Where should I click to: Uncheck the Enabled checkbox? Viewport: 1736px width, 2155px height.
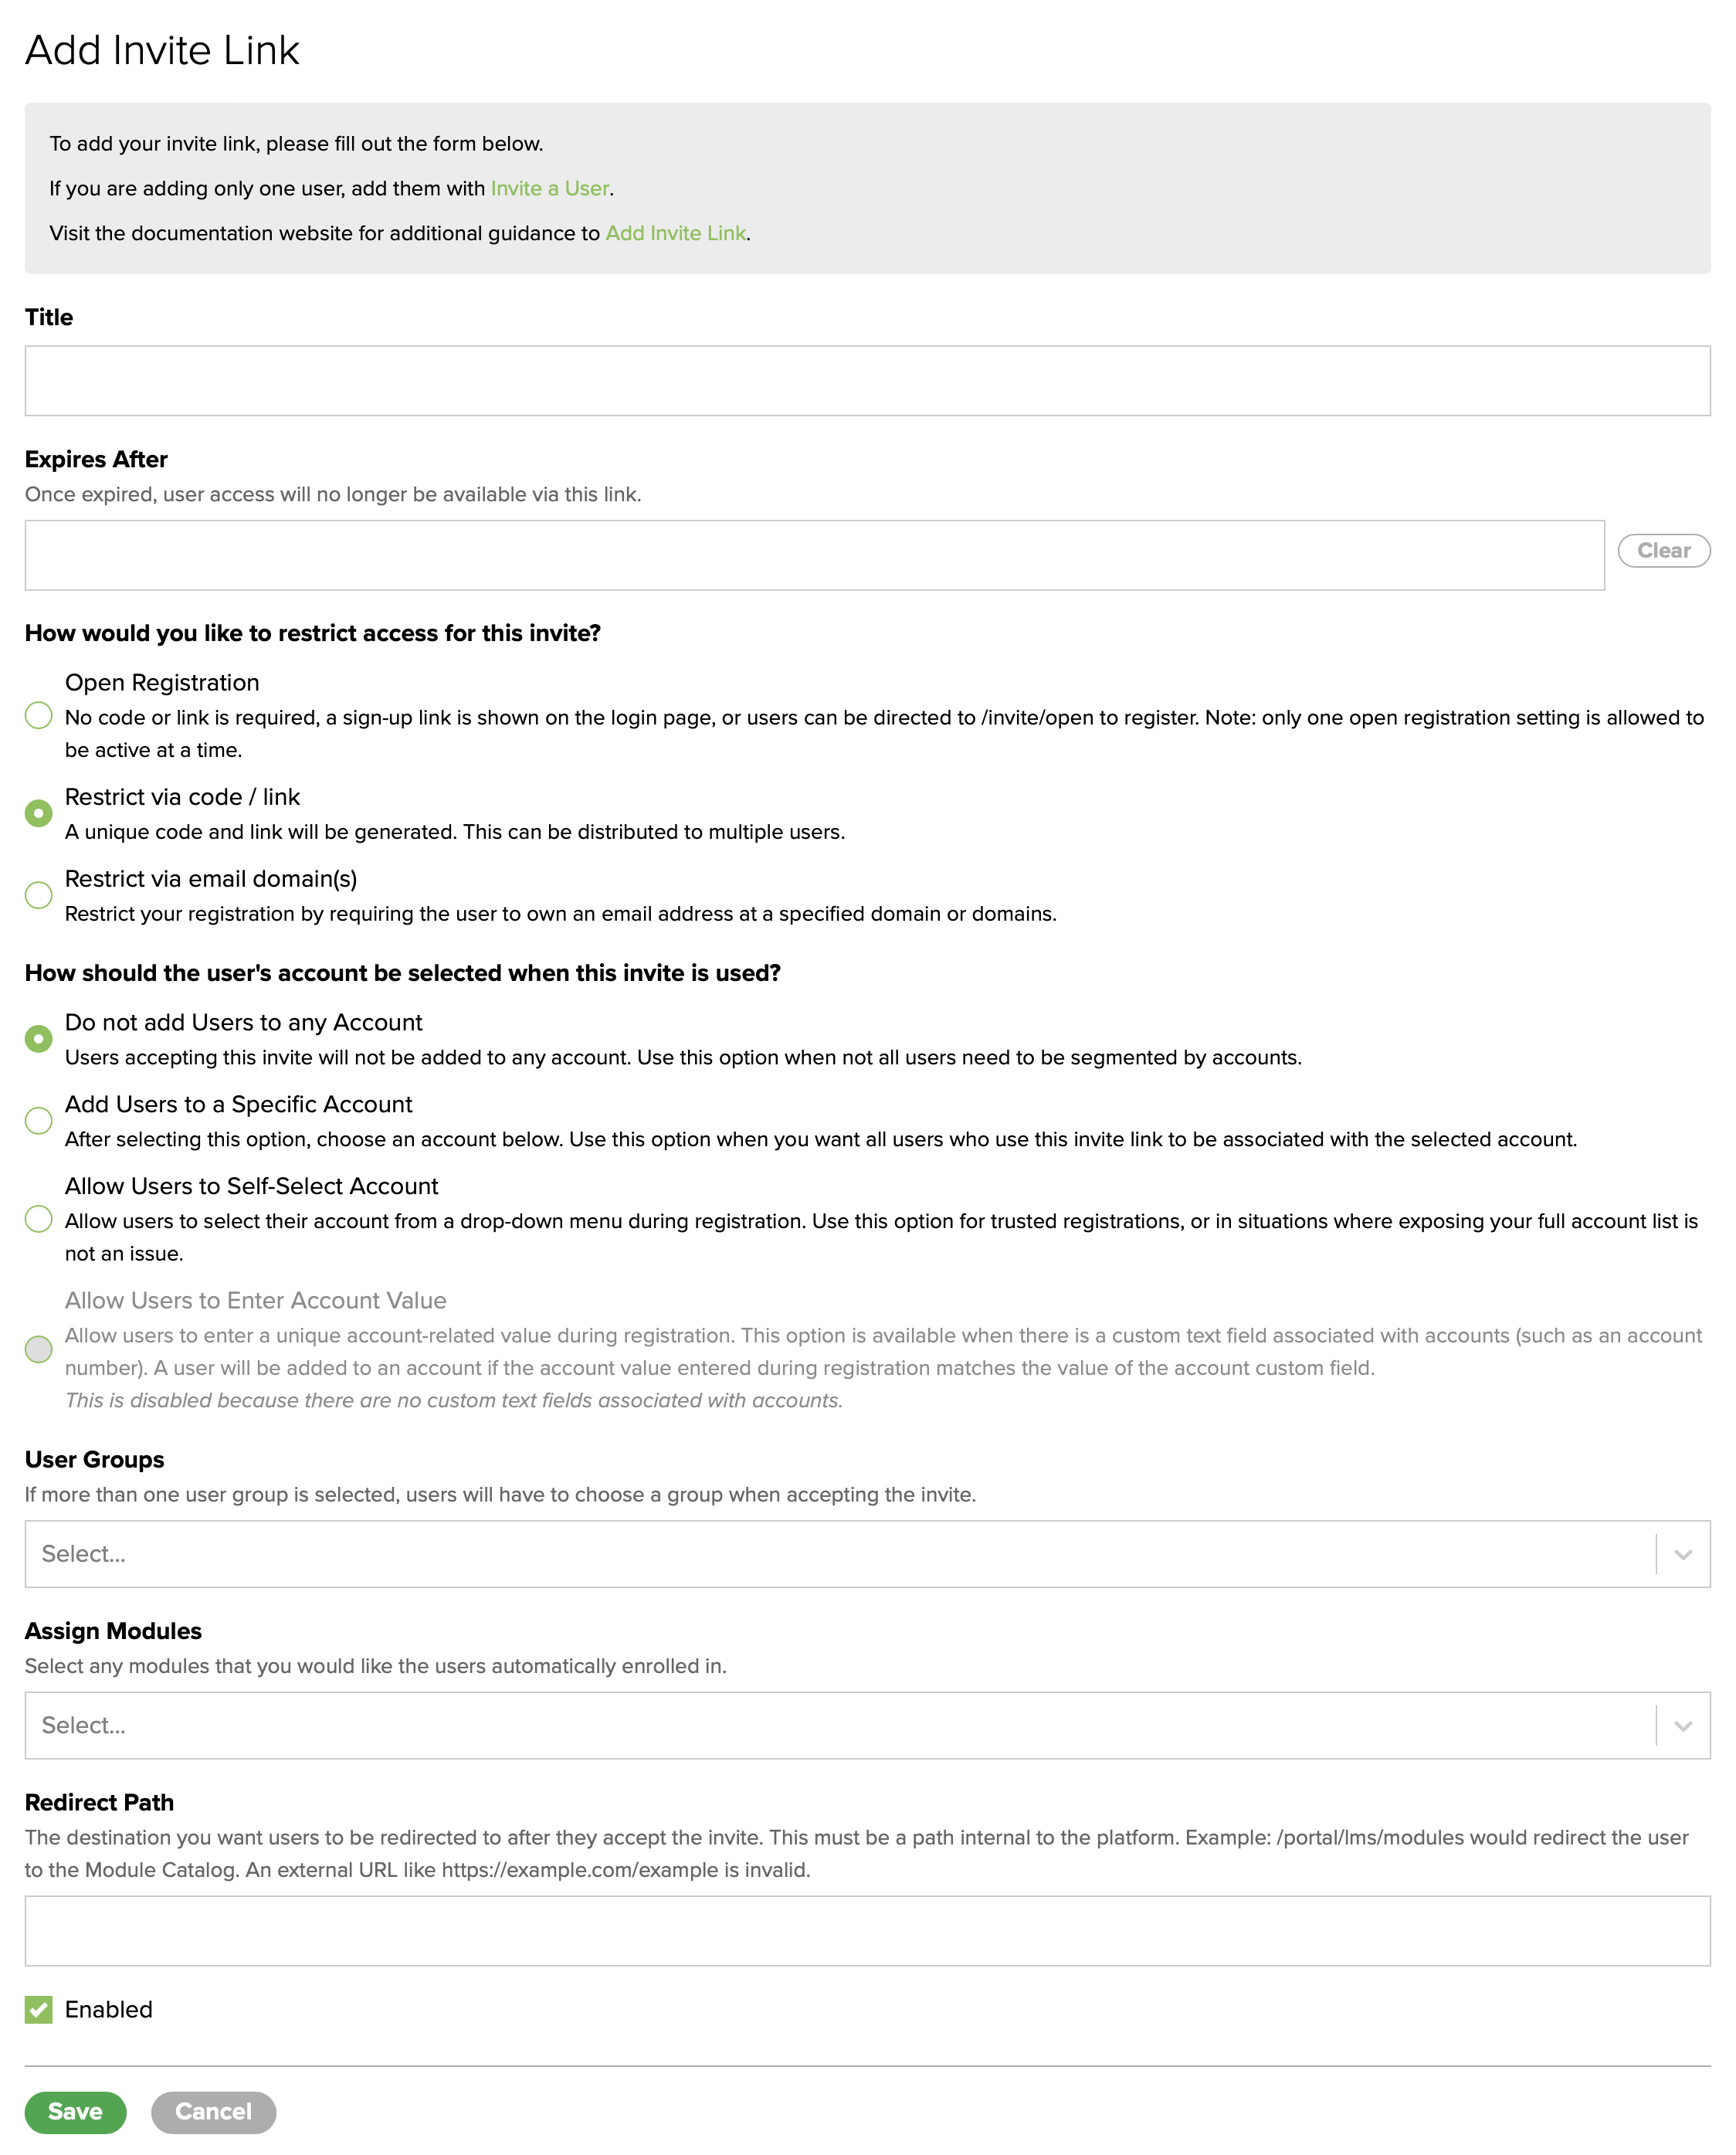tap(39, 2010)
